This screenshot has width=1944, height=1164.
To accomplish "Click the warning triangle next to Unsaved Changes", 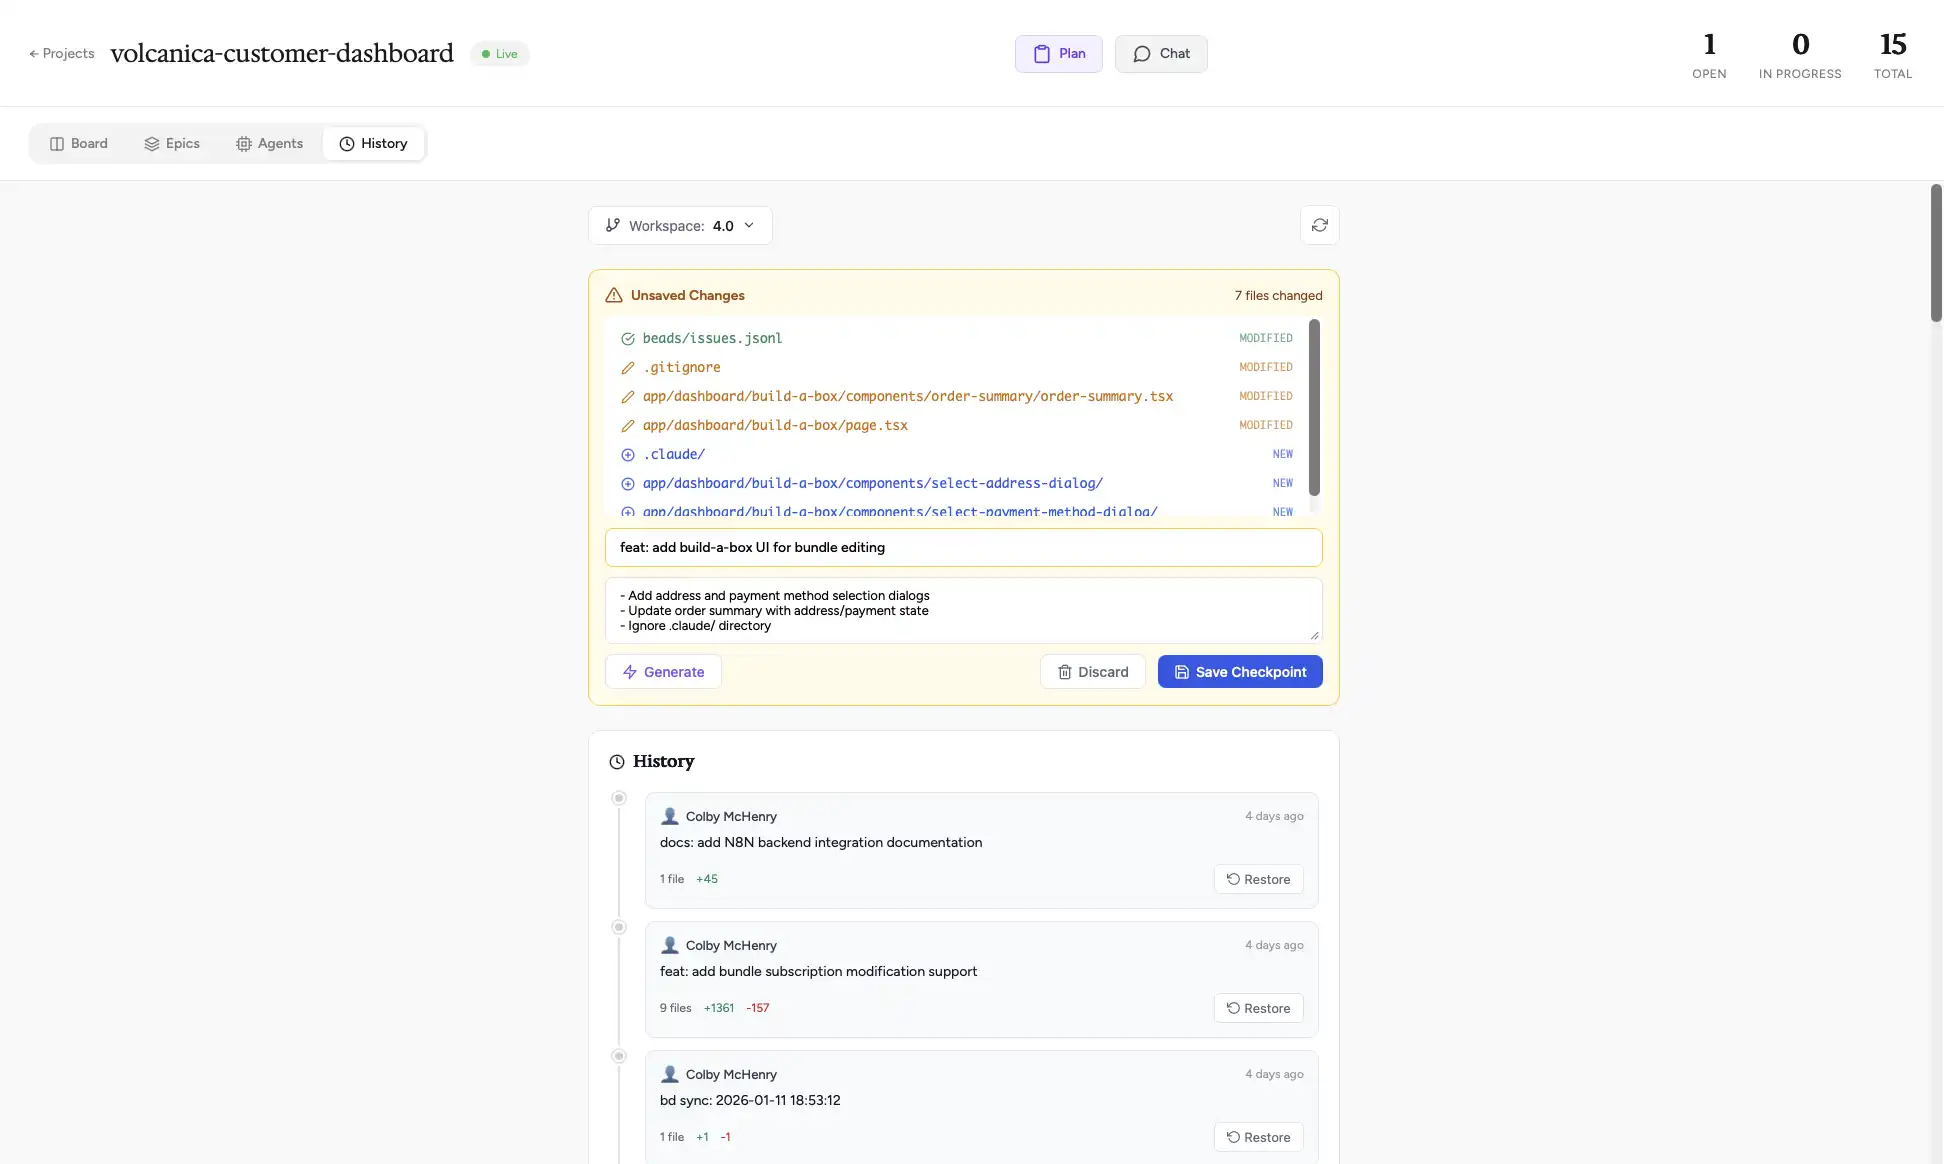I will 614,294.
